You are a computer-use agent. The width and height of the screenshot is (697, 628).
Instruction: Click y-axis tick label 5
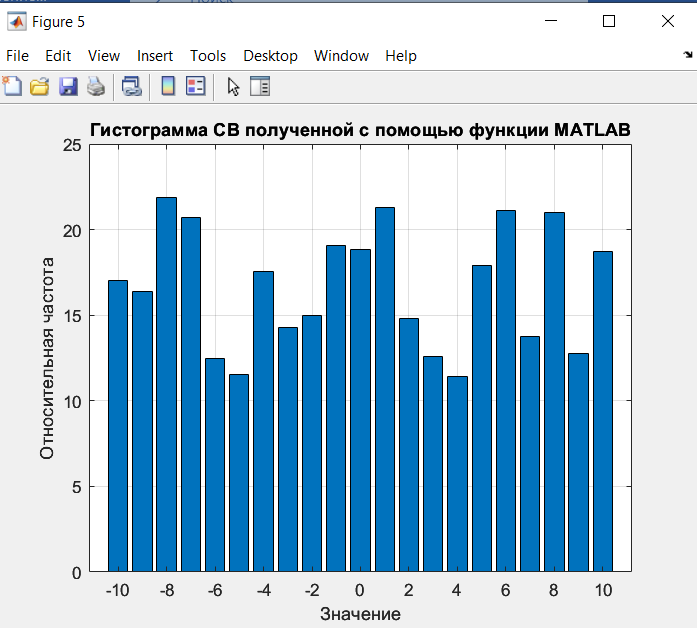coord(76,487)
